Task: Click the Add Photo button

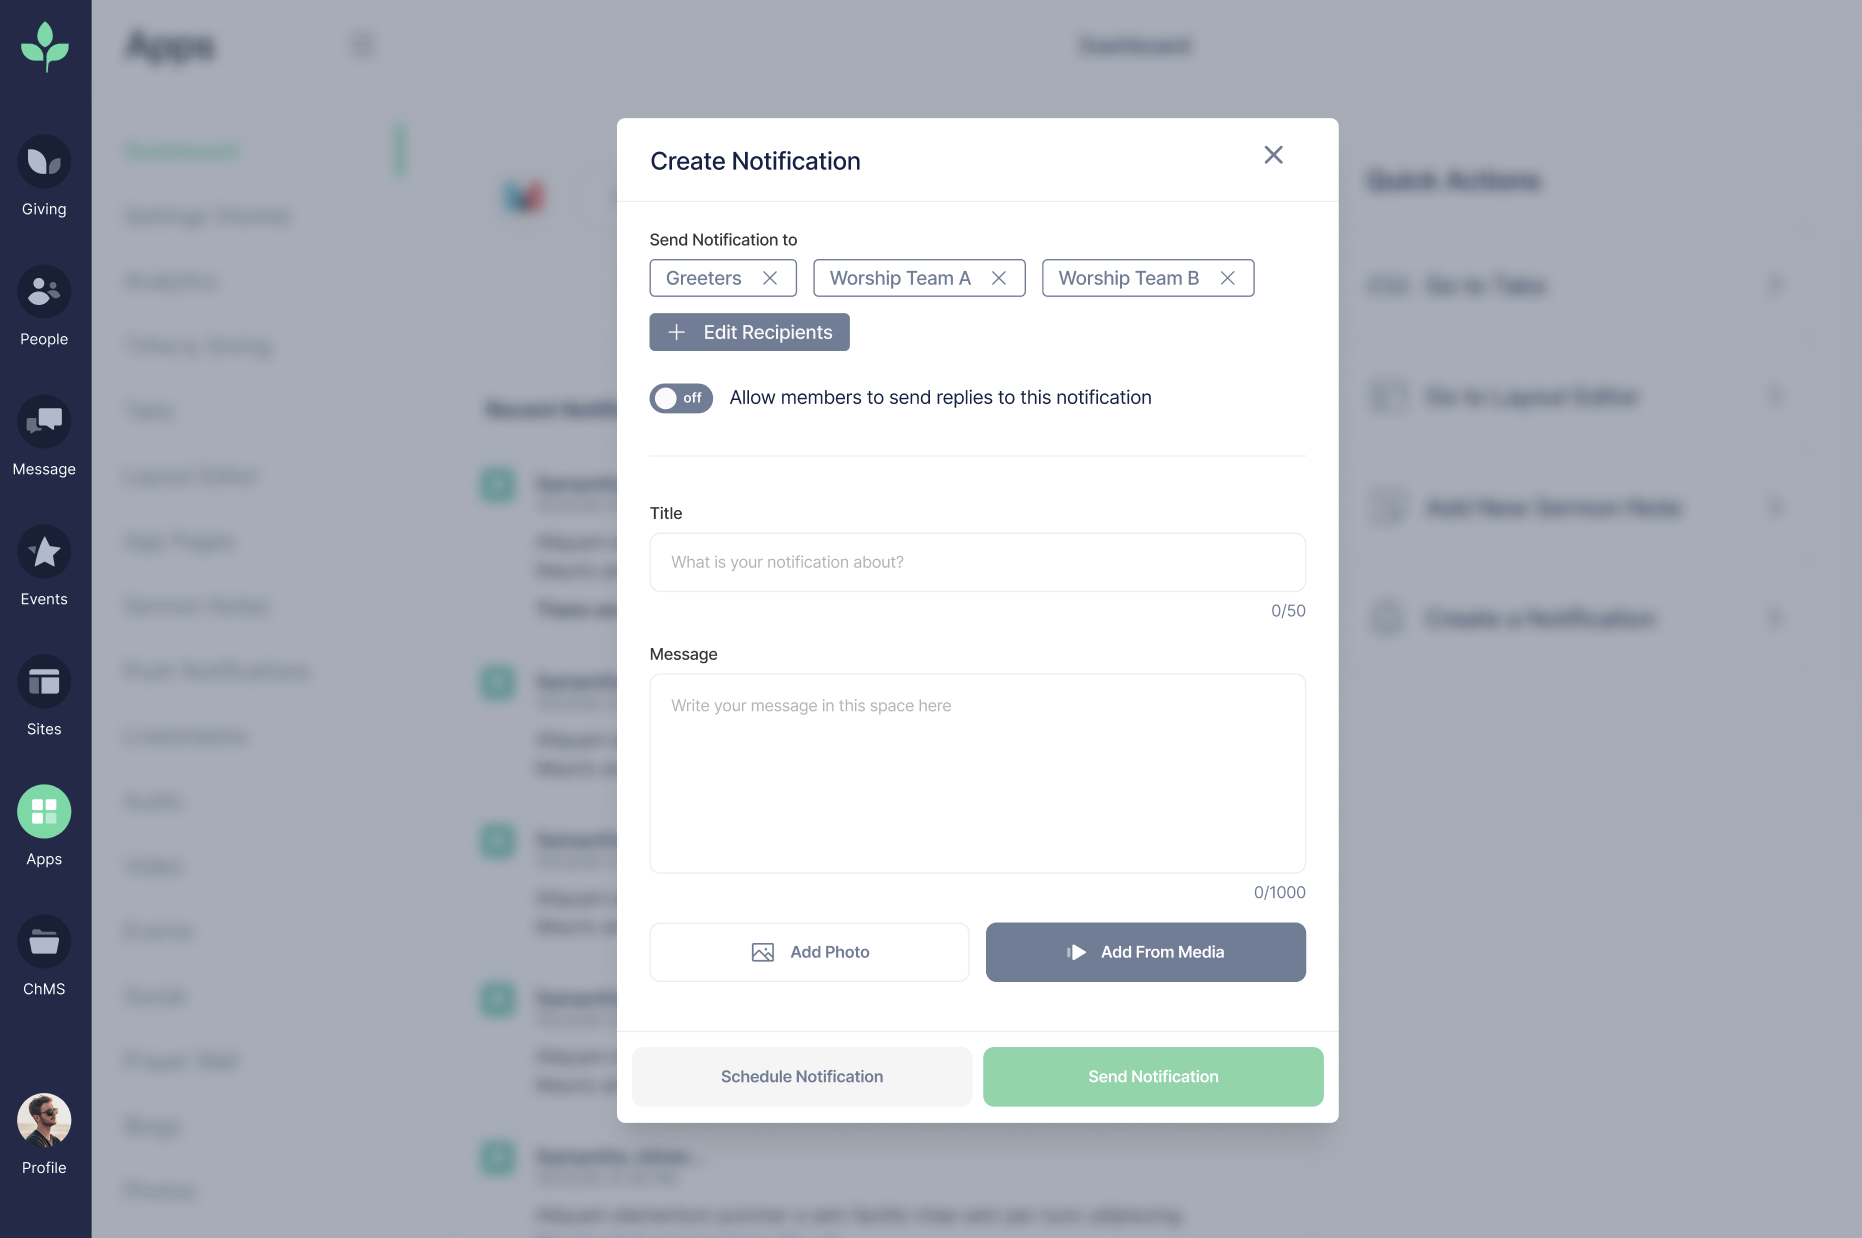Action: [809, 952]
